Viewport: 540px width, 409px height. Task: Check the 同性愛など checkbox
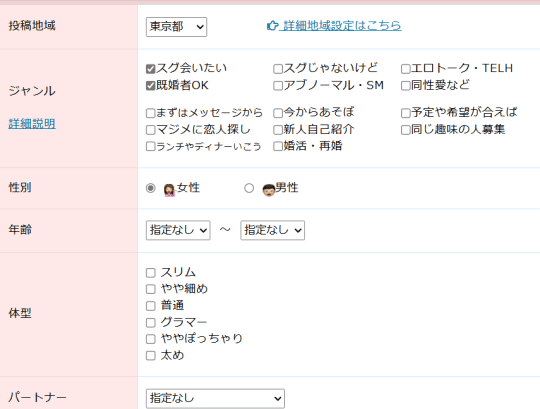(406, 86)
